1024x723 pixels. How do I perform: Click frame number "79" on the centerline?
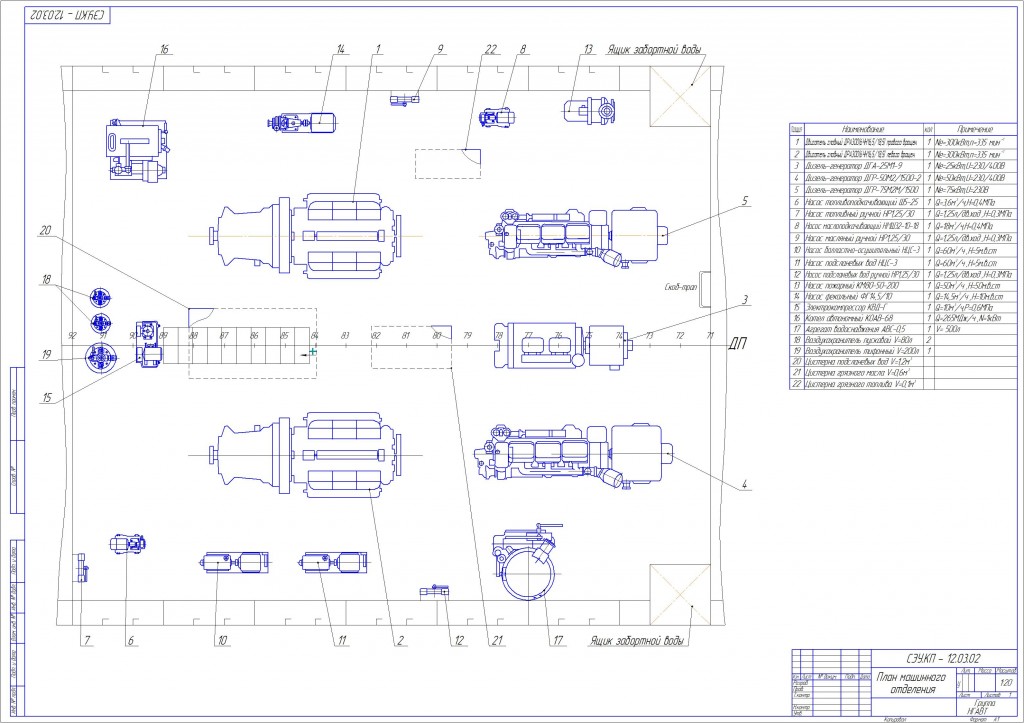(x=468, y=336)
